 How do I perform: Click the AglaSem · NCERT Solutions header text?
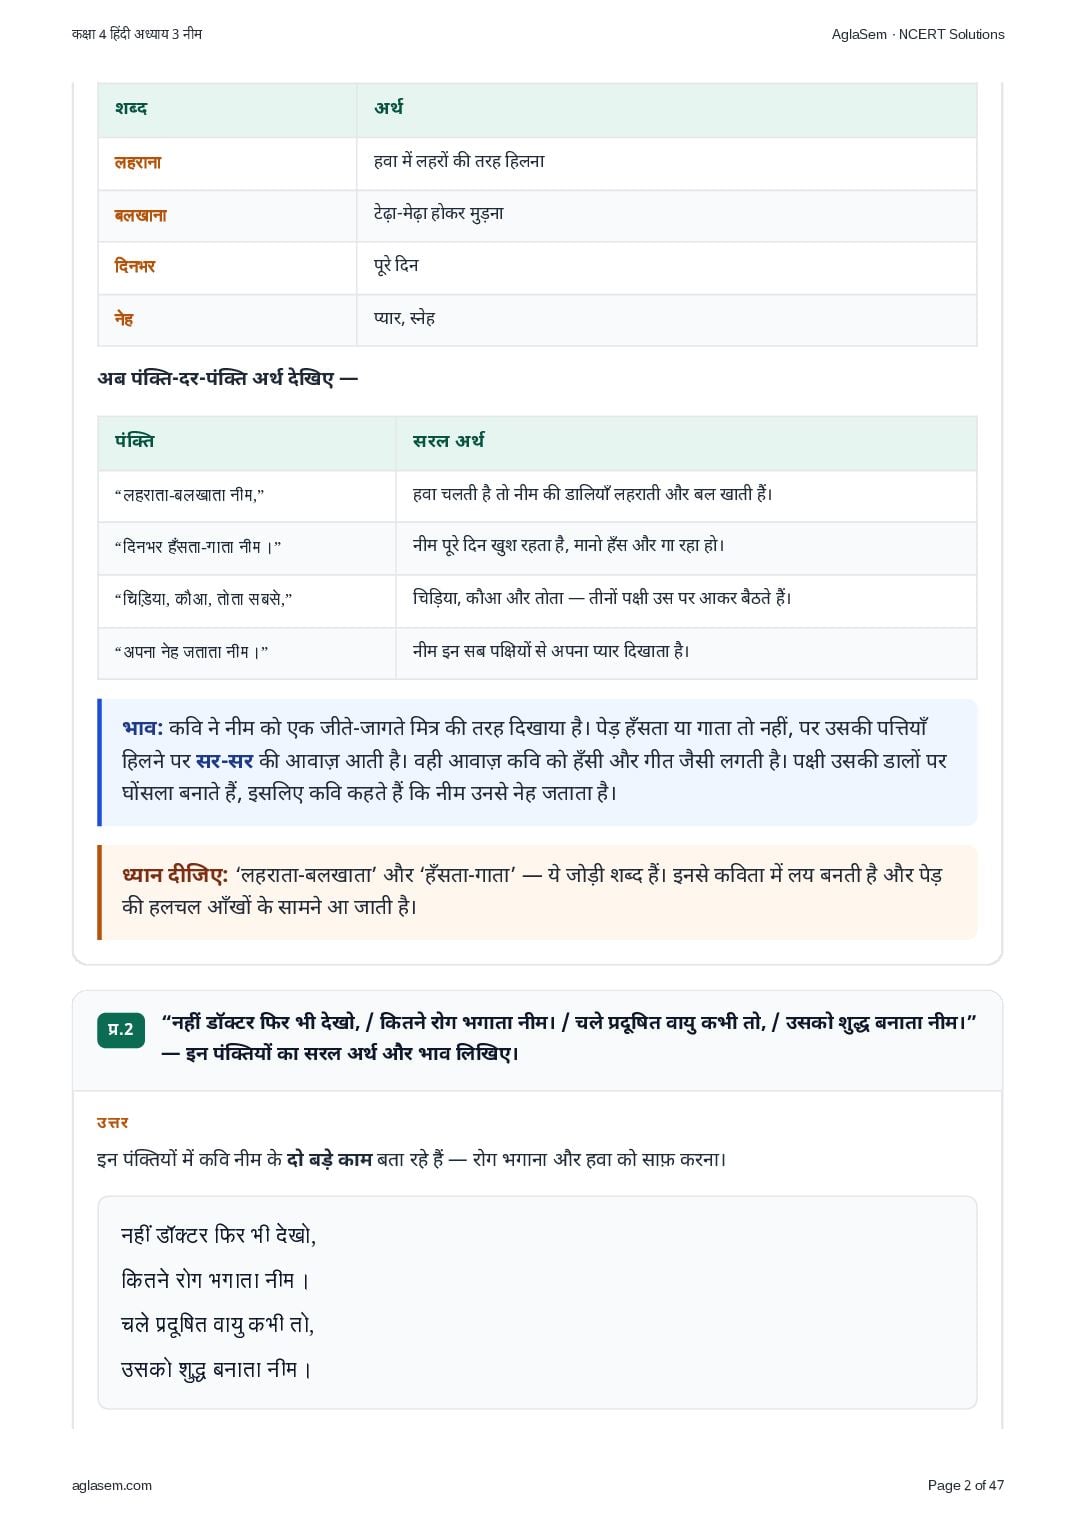(x=918, y=34)
